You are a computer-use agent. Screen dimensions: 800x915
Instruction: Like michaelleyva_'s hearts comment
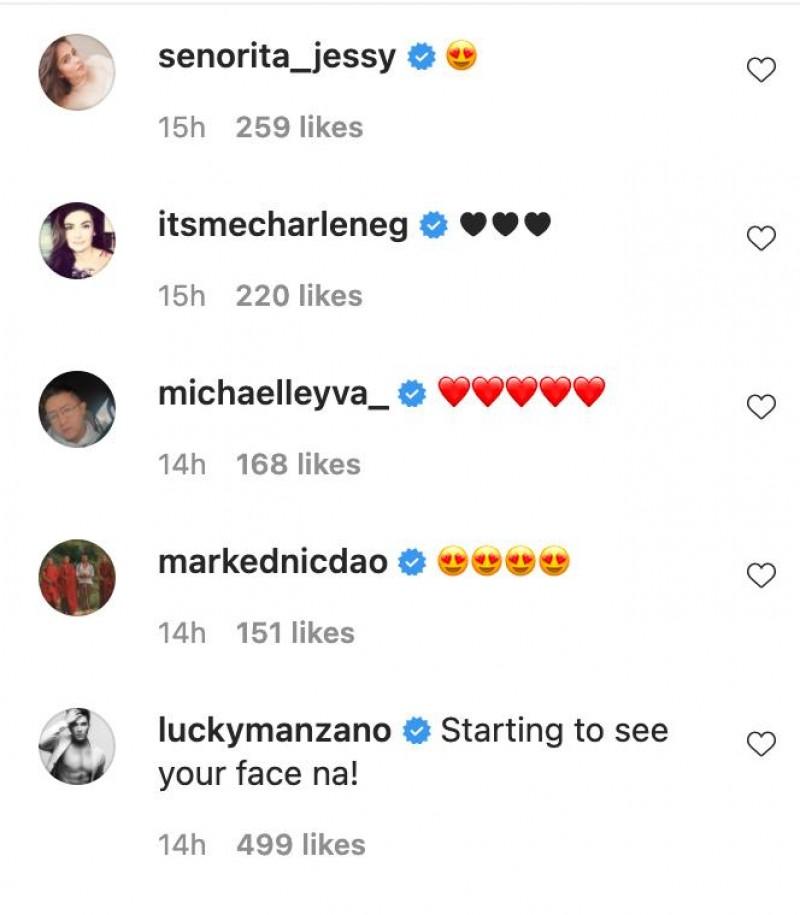762,407
